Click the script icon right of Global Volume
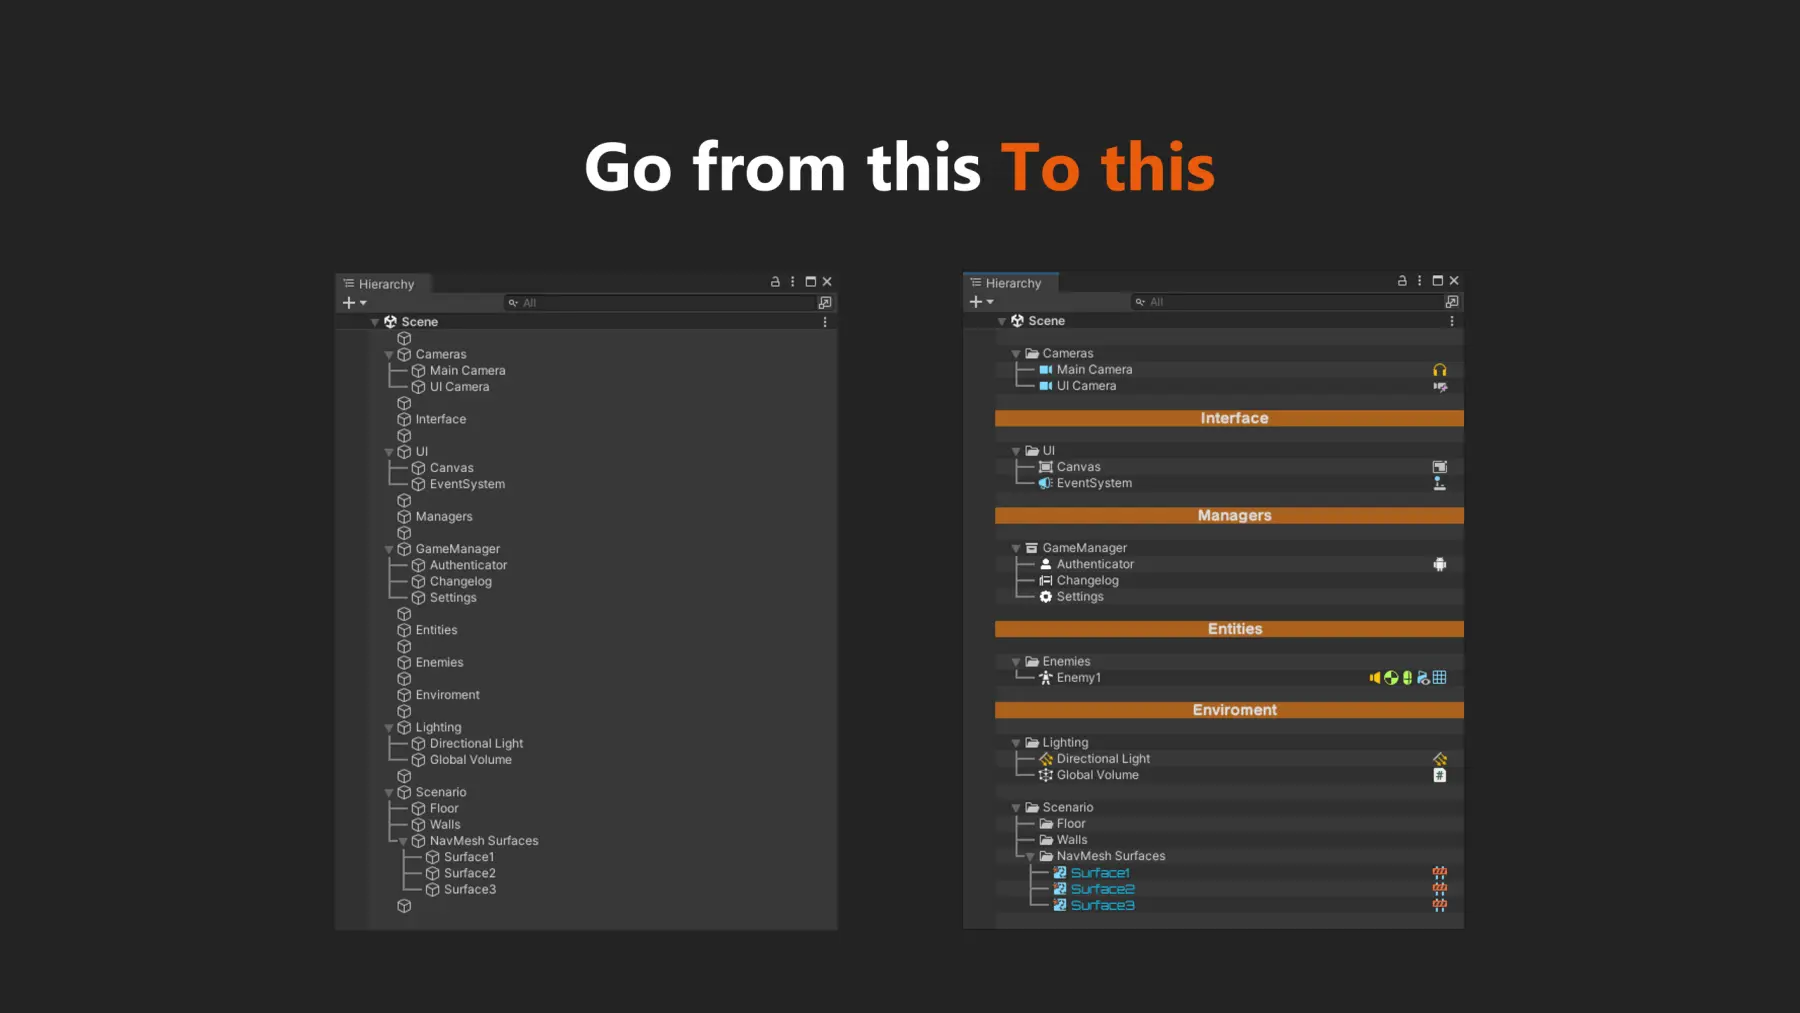The width and height of the screenshot is (1800, 1013). coord(1439,775)
